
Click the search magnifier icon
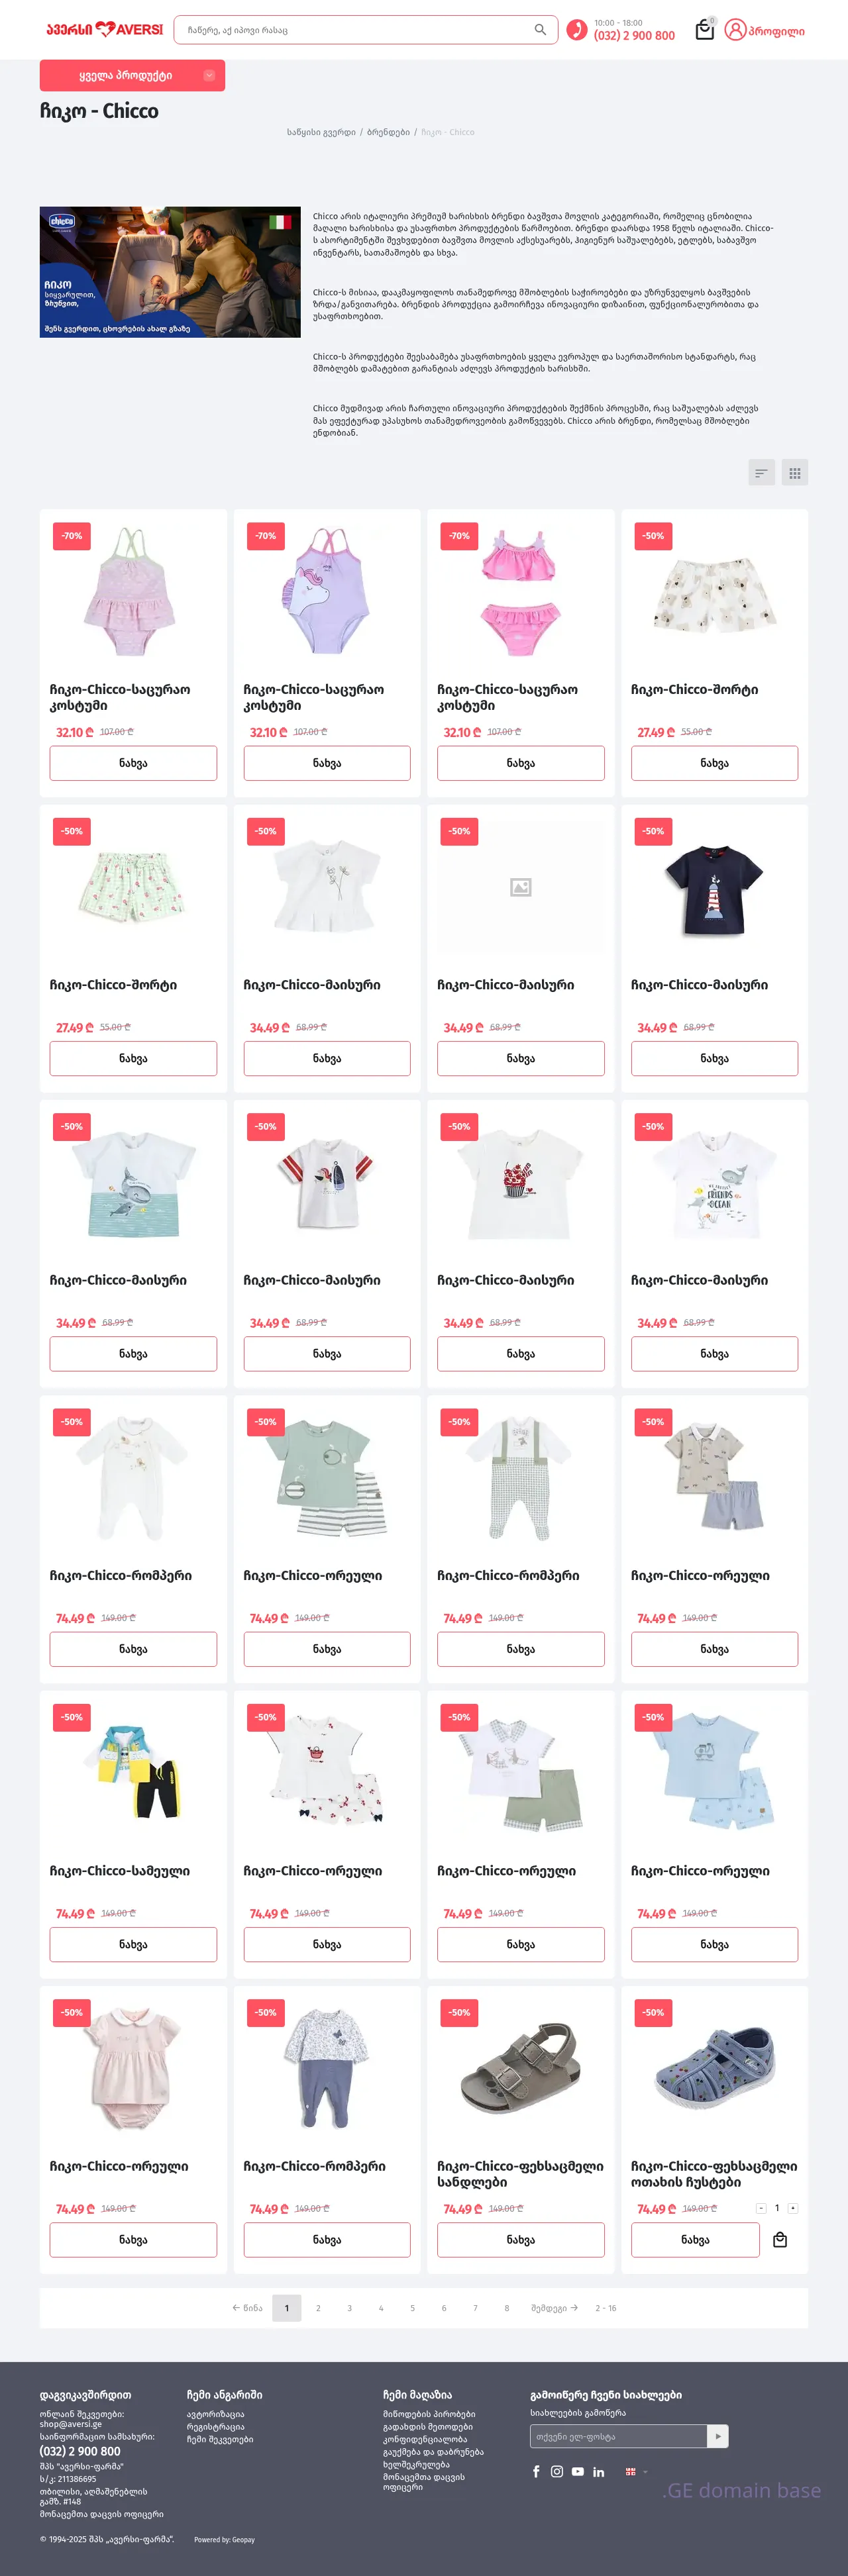[540, 30]
